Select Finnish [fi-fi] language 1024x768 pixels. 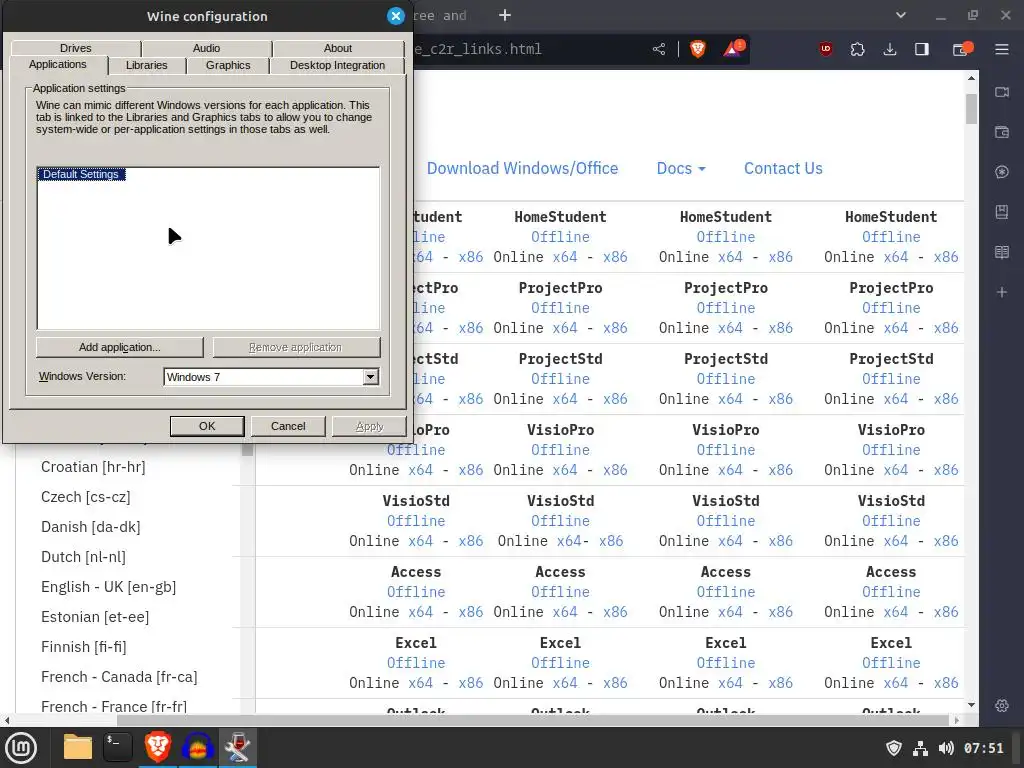[84, 647]
